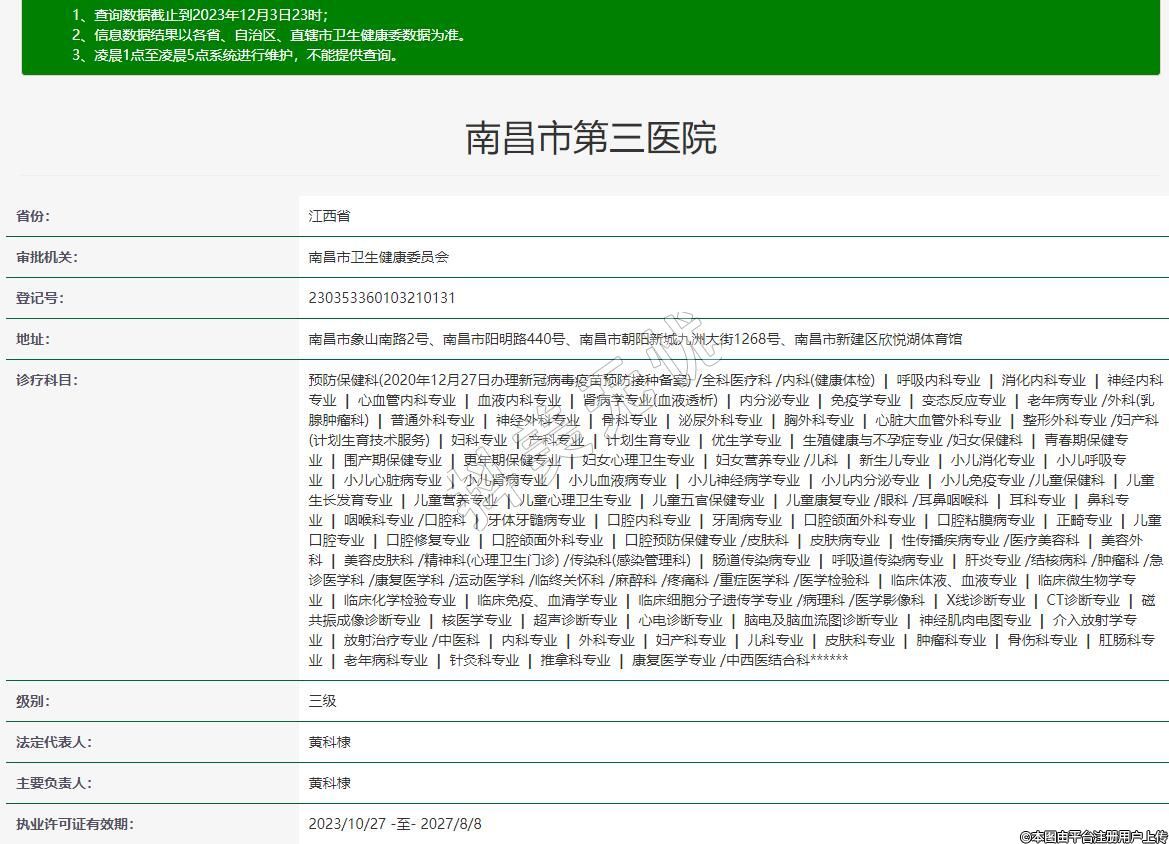Click the 法定代表人 field label
1169x844 pixels.
[53, 742]
